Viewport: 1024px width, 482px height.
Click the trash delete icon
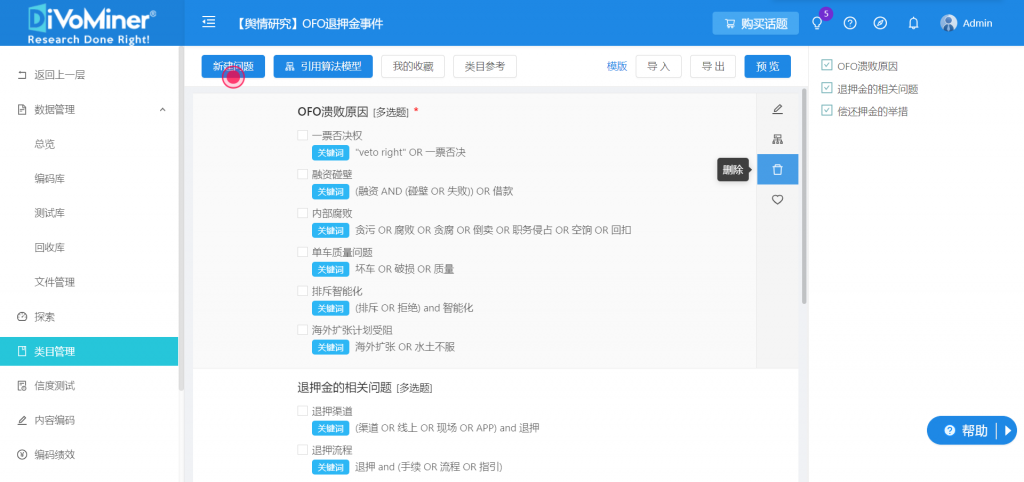pos(777,170)
